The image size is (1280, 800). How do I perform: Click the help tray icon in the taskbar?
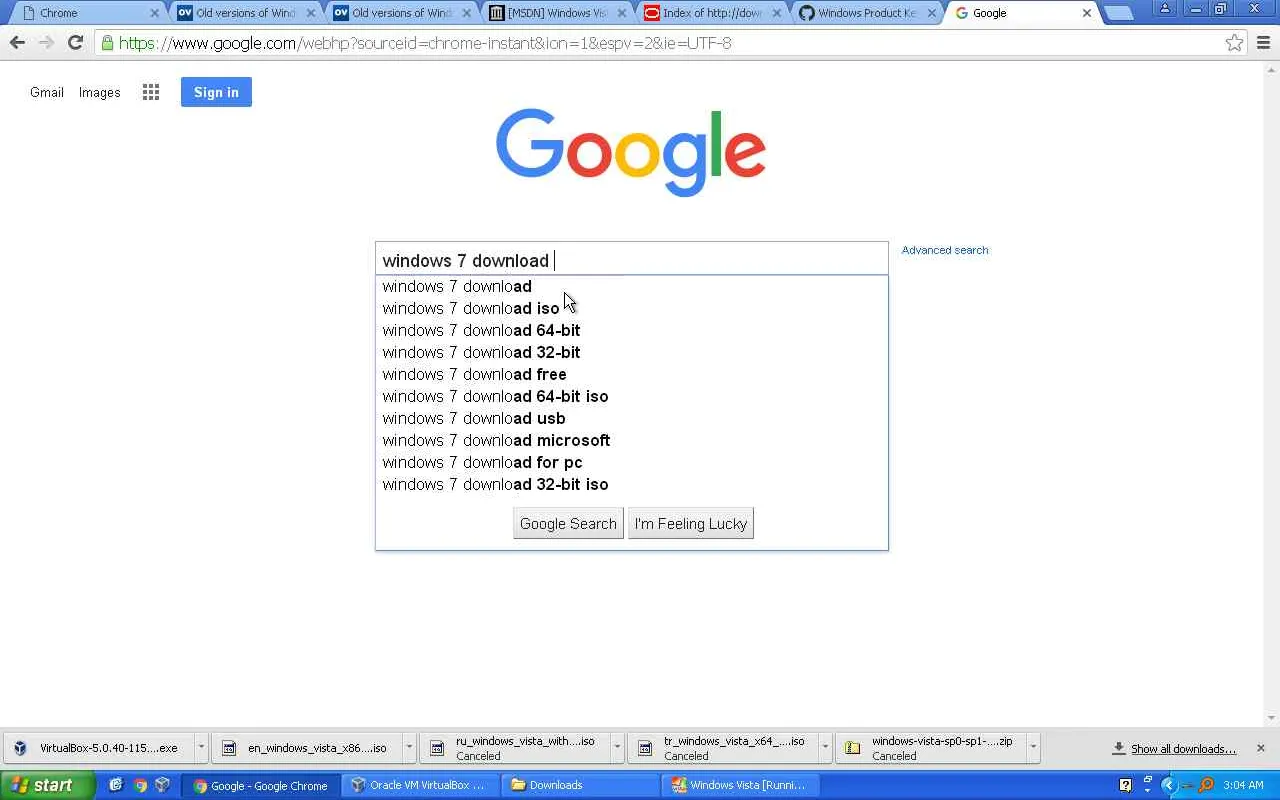pos(1126,785)
